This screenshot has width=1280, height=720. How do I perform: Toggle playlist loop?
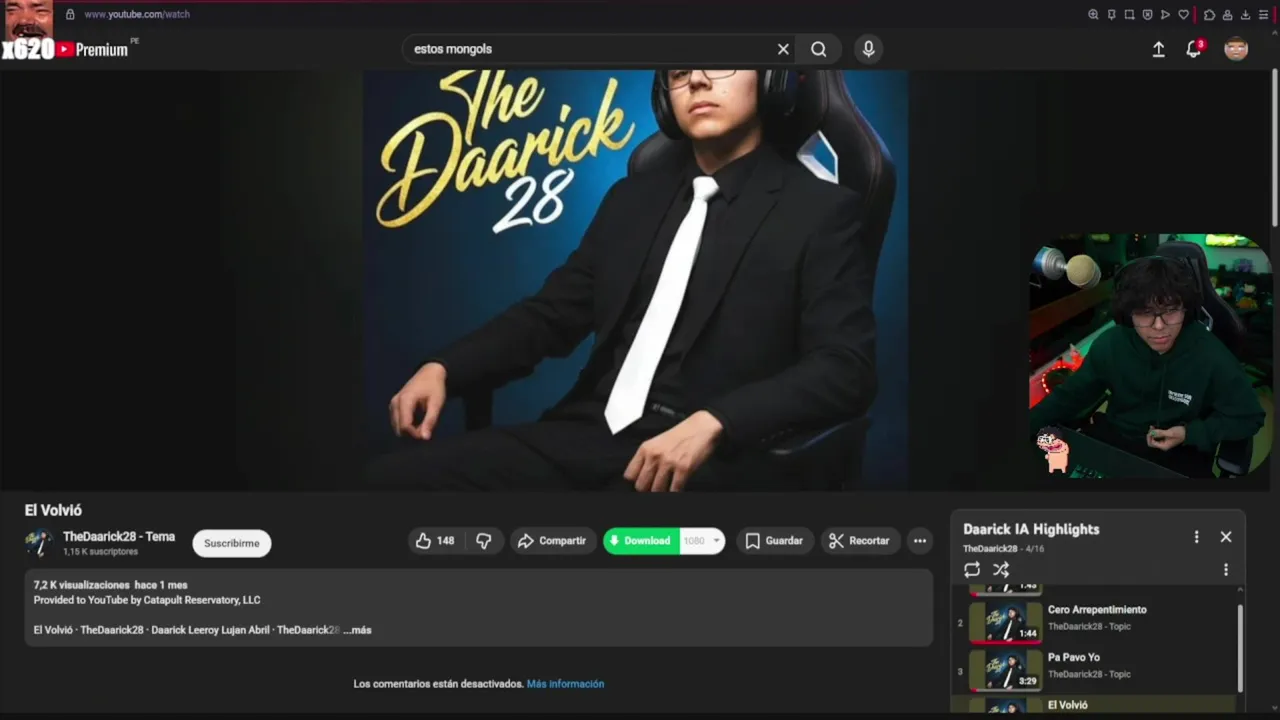pos(972,570)
